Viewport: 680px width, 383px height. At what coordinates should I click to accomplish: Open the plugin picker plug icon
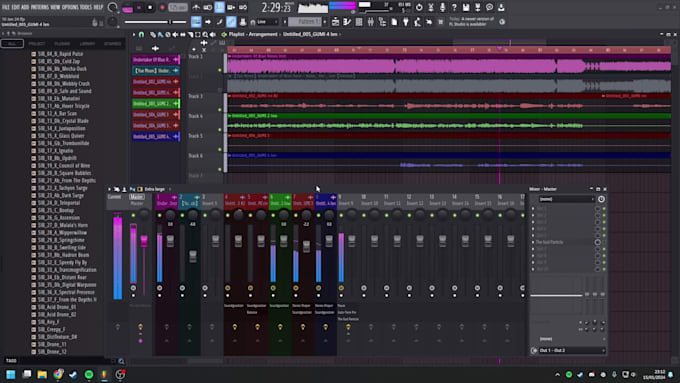click(x=406, y=22)
